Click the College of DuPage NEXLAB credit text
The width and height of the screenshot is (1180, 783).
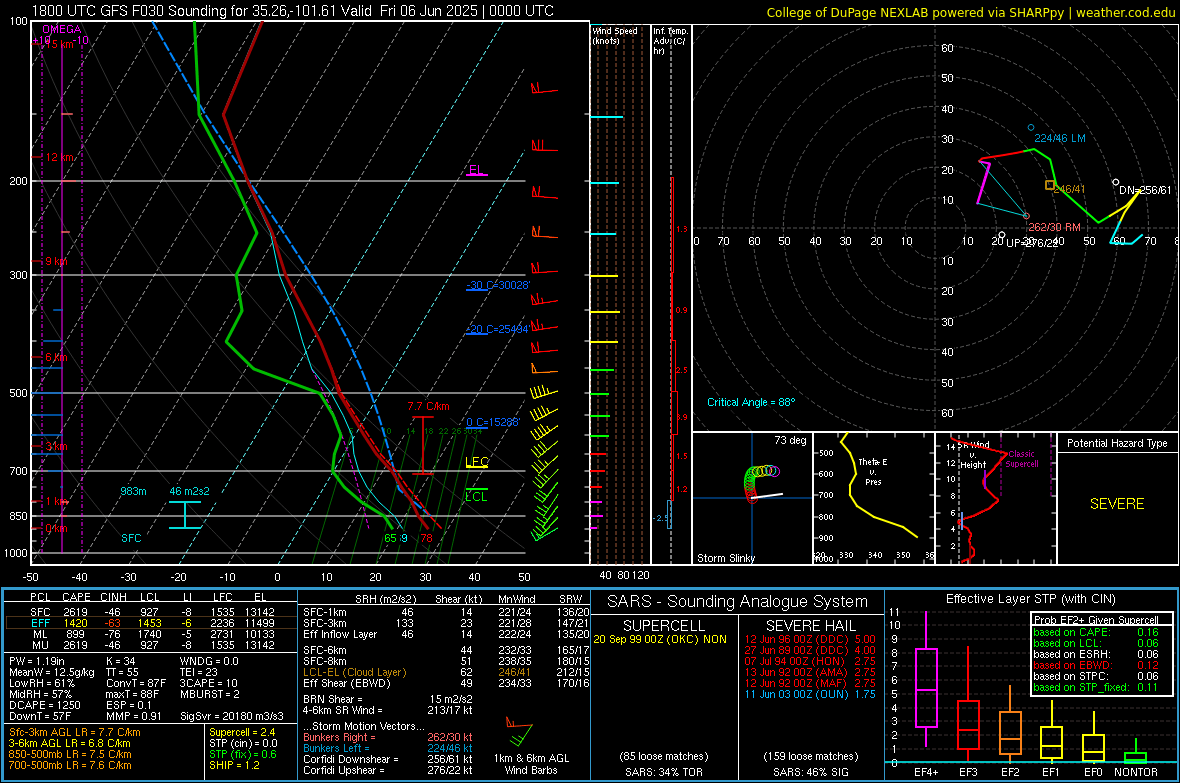[x=971, y=12]
